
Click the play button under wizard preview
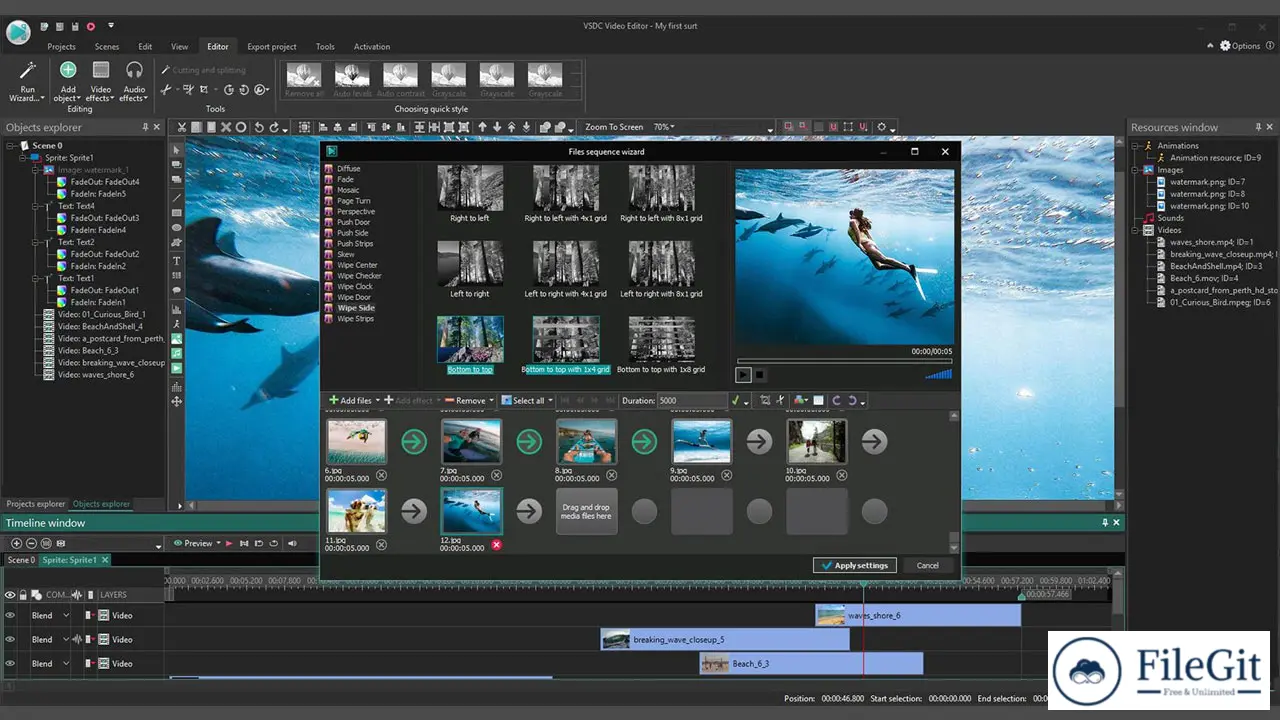tap(743, 374)
